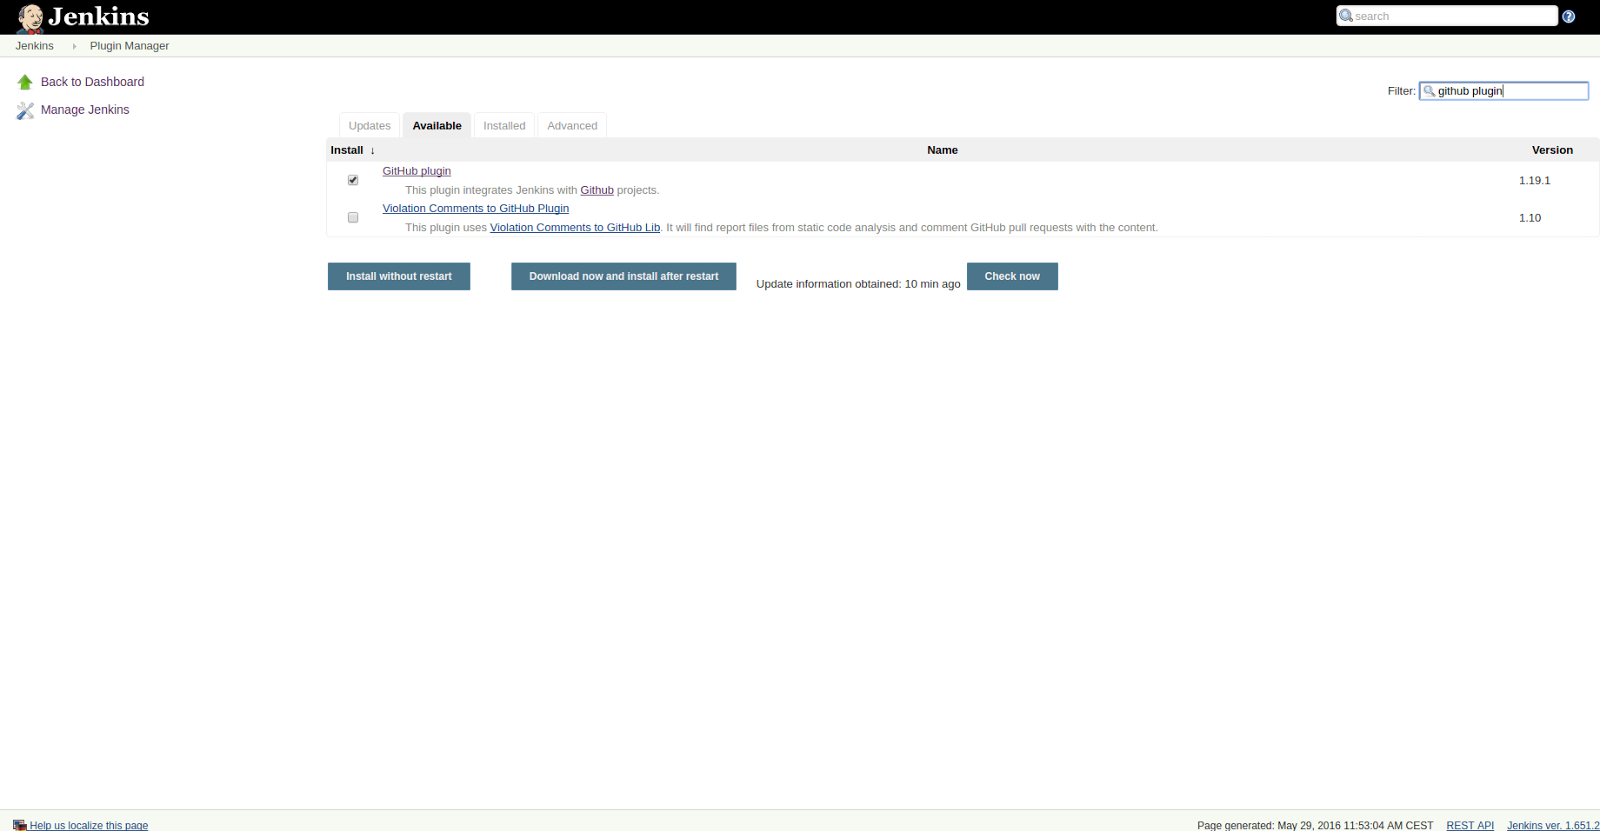The width and height of the screenshot is (1600, 831).
Task: Click the Jenkins title text in the header
Action: coord(99,17)
